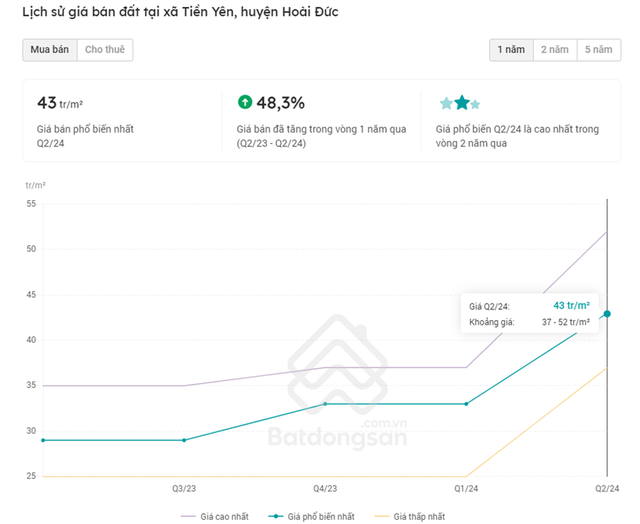Switch to the Cho thuê tab
This screenshot has width=640, height=524.
coord(104,50)
